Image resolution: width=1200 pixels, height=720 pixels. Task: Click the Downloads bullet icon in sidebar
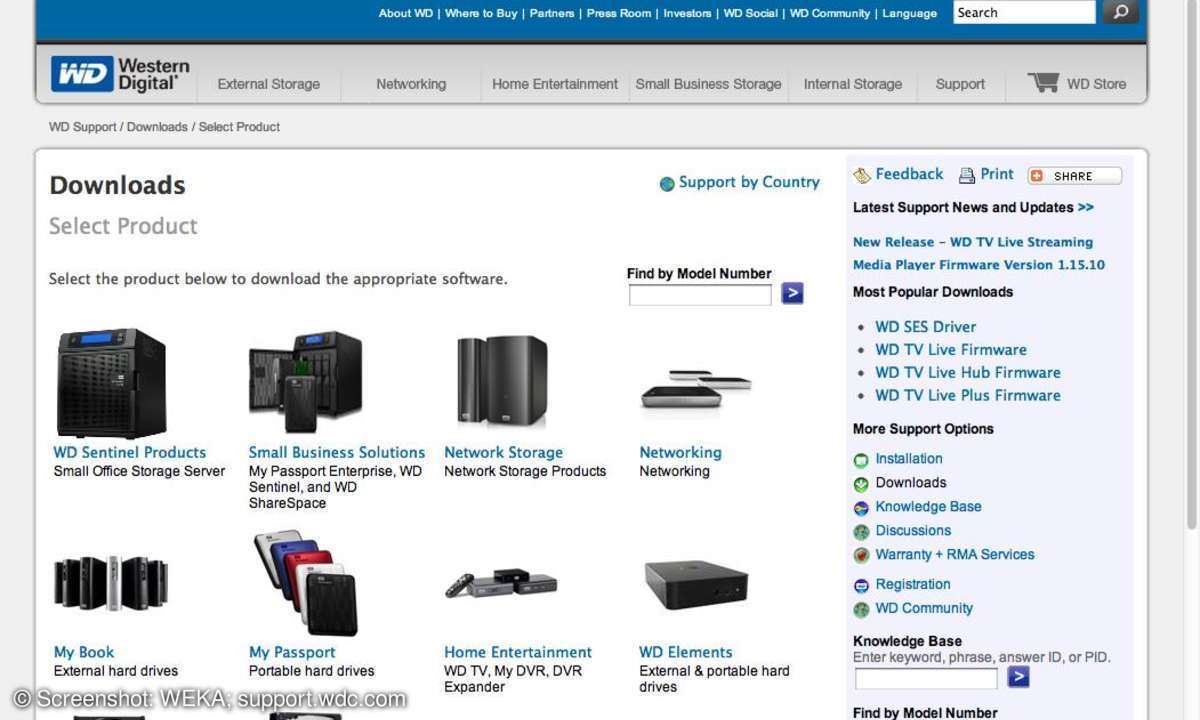pos(861,484)
